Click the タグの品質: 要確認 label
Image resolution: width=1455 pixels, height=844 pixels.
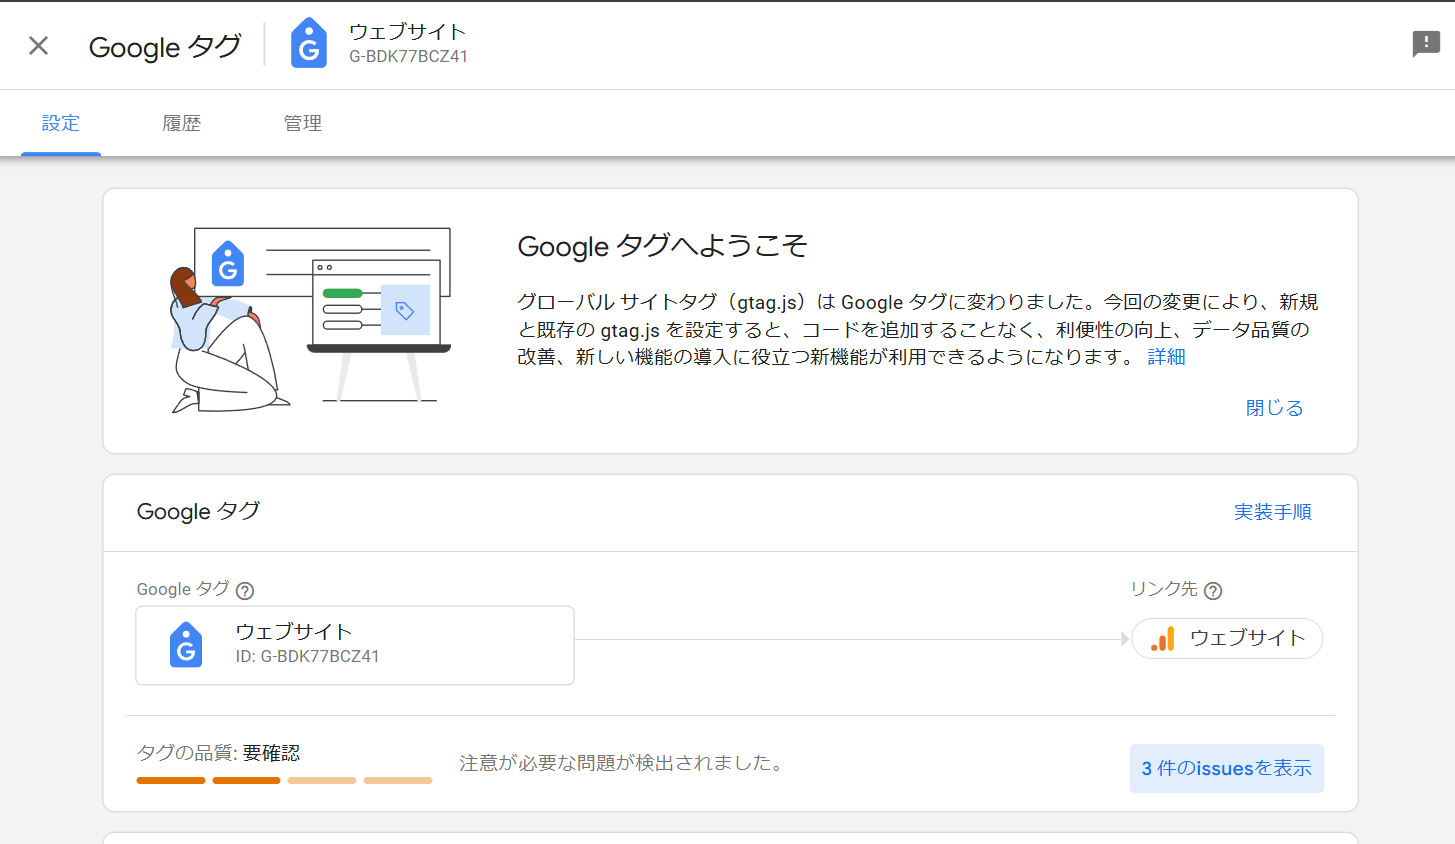coord(218,753)
